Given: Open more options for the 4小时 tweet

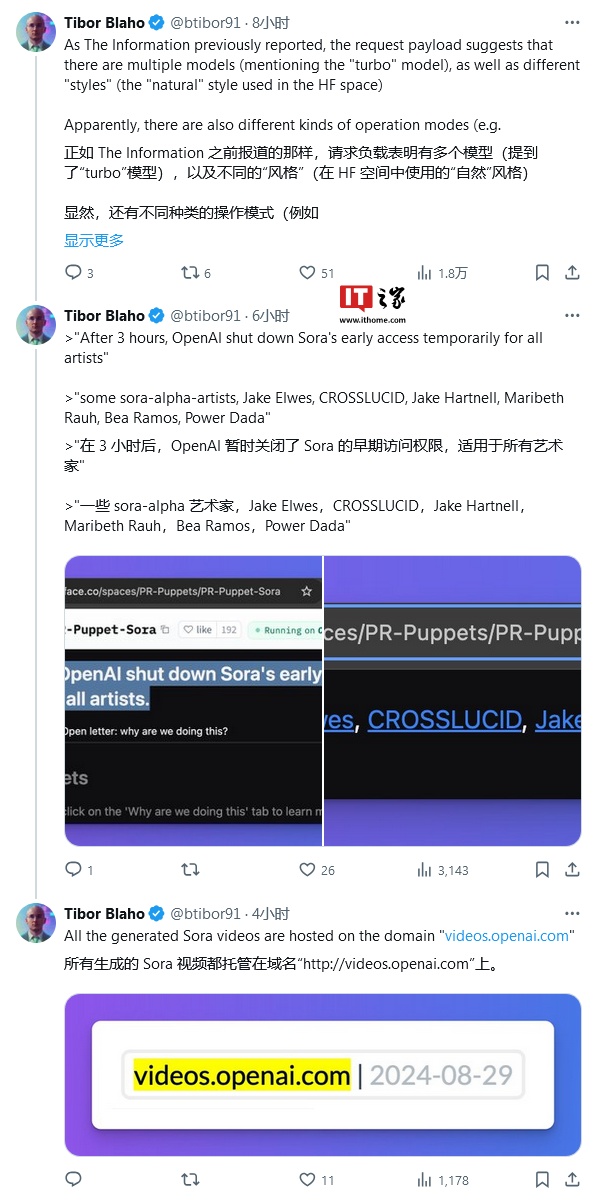Looking at the screenshot, I should tap(572, 913).
